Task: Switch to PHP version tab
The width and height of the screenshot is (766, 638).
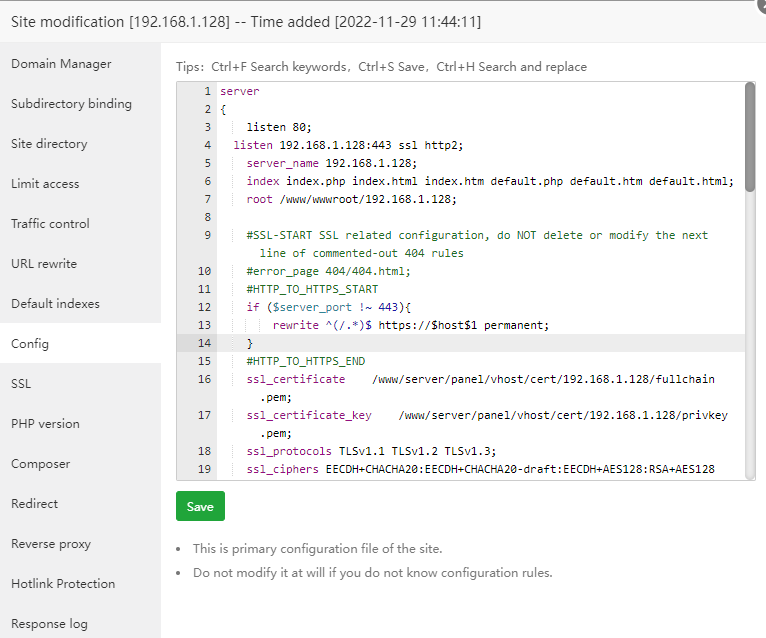Action: [45, 424]
